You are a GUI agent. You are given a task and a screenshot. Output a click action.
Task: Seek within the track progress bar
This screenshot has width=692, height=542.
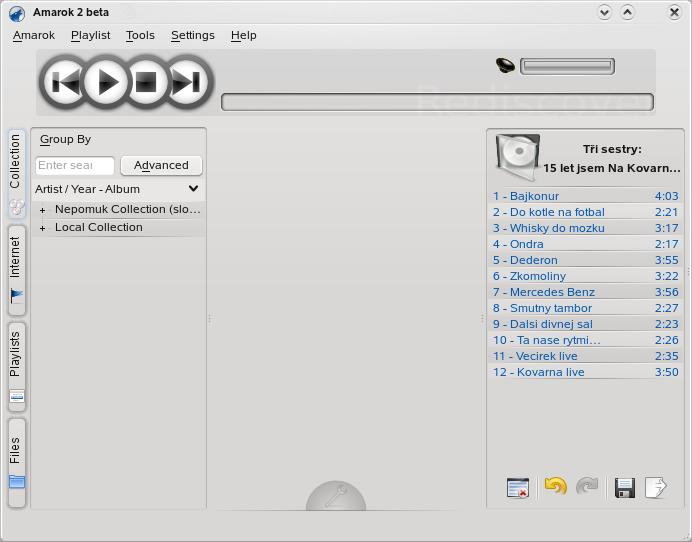437,102
